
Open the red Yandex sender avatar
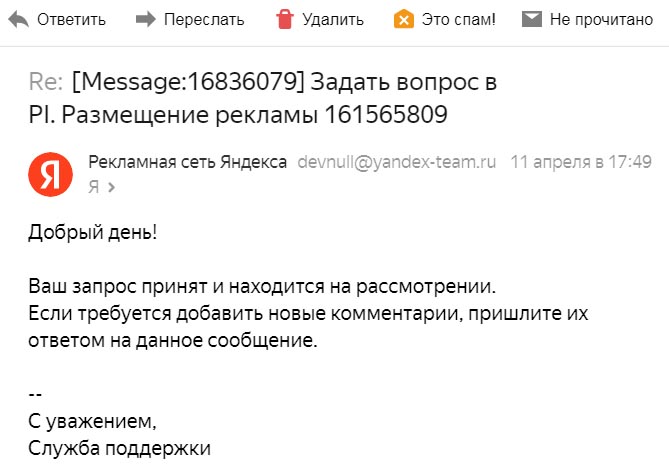point(50,174)
